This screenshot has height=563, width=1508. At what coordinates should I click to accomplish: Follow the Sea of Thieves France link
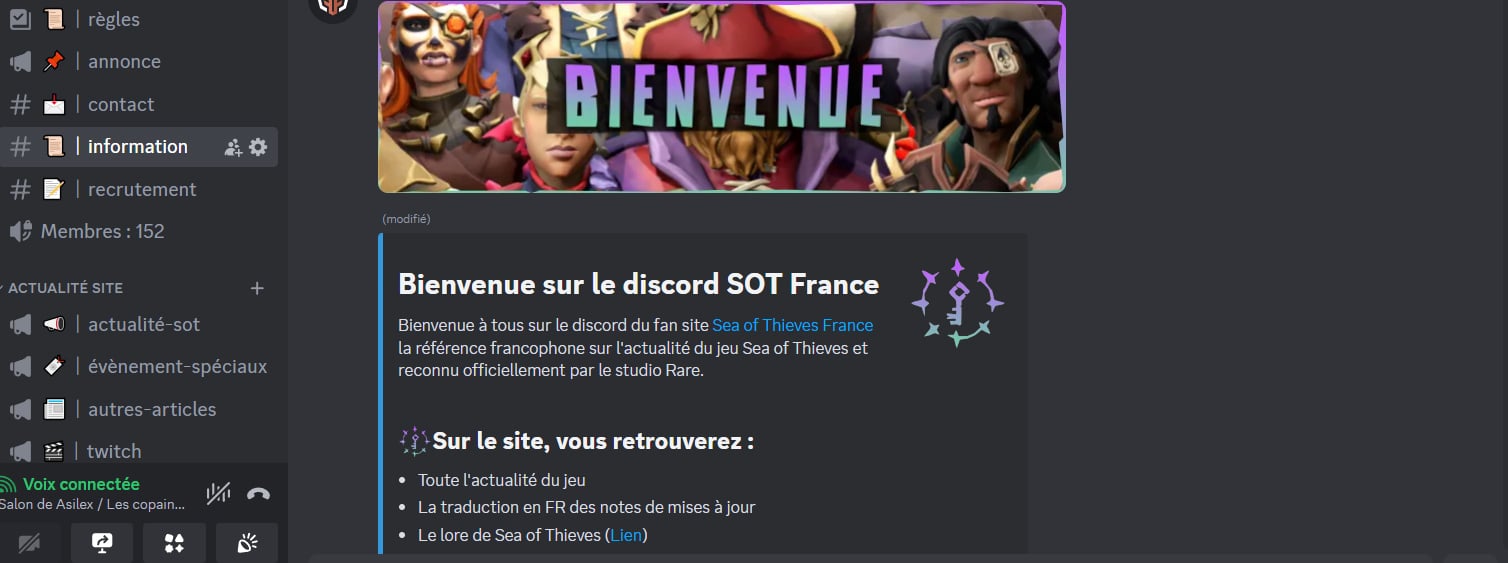[x=792, y=325]
